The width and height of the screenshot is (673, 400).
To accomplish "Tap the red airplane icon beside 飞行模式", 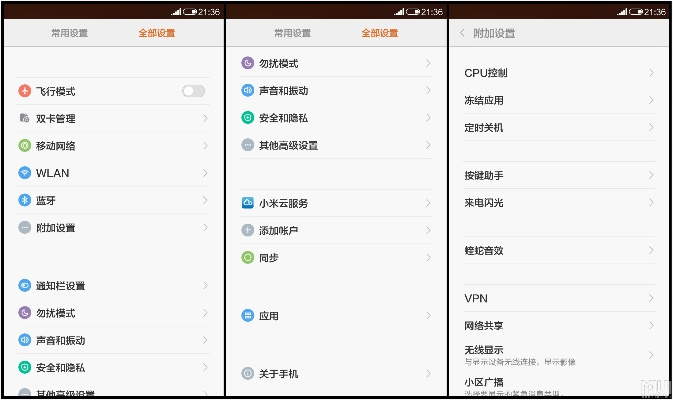I will [24, 91].
